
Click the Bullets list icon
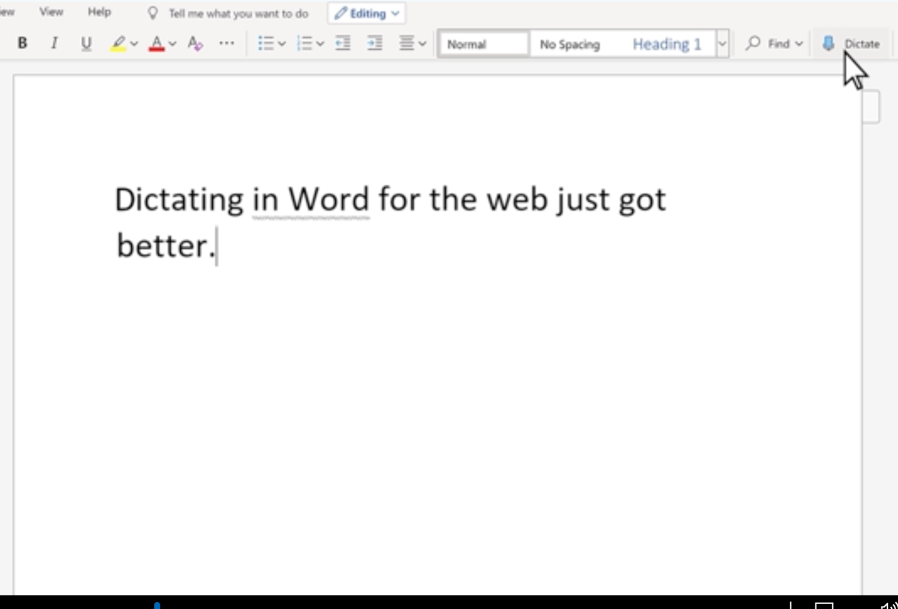(x=266, y=44)
